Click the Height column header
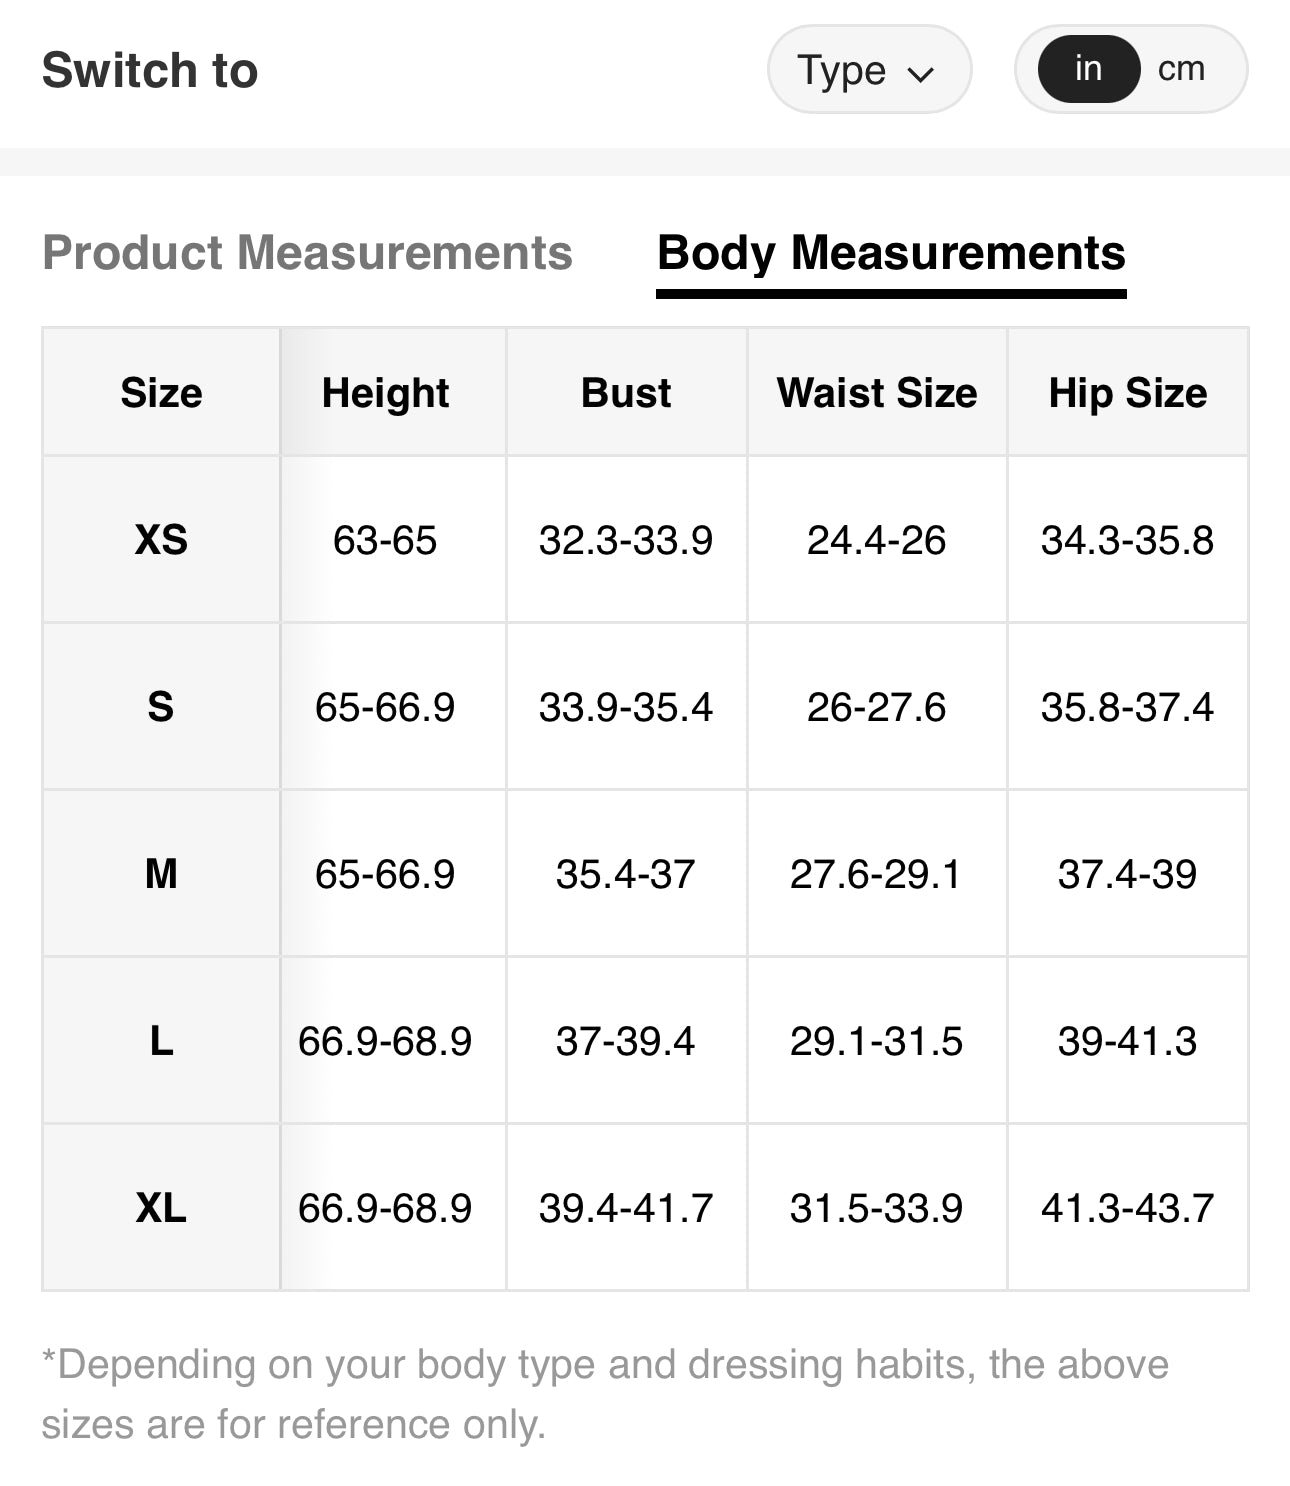The image size is (1290, 1486). 385,392
